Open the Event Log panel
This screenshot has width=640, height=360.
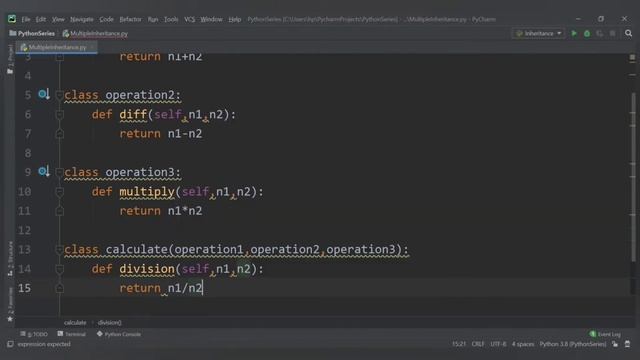pyautogui.click(x=605, y=334)
